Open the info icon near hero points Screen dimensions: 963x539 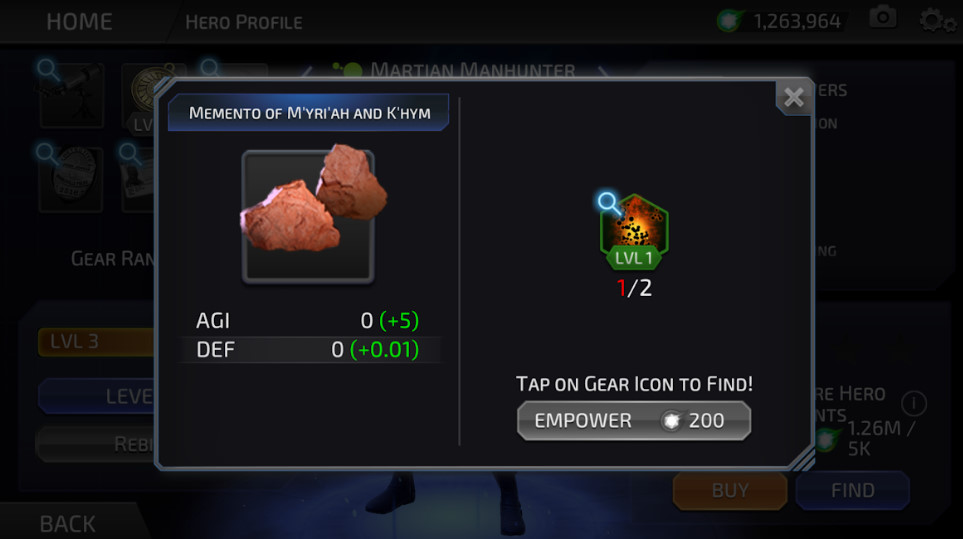[913, 404]
